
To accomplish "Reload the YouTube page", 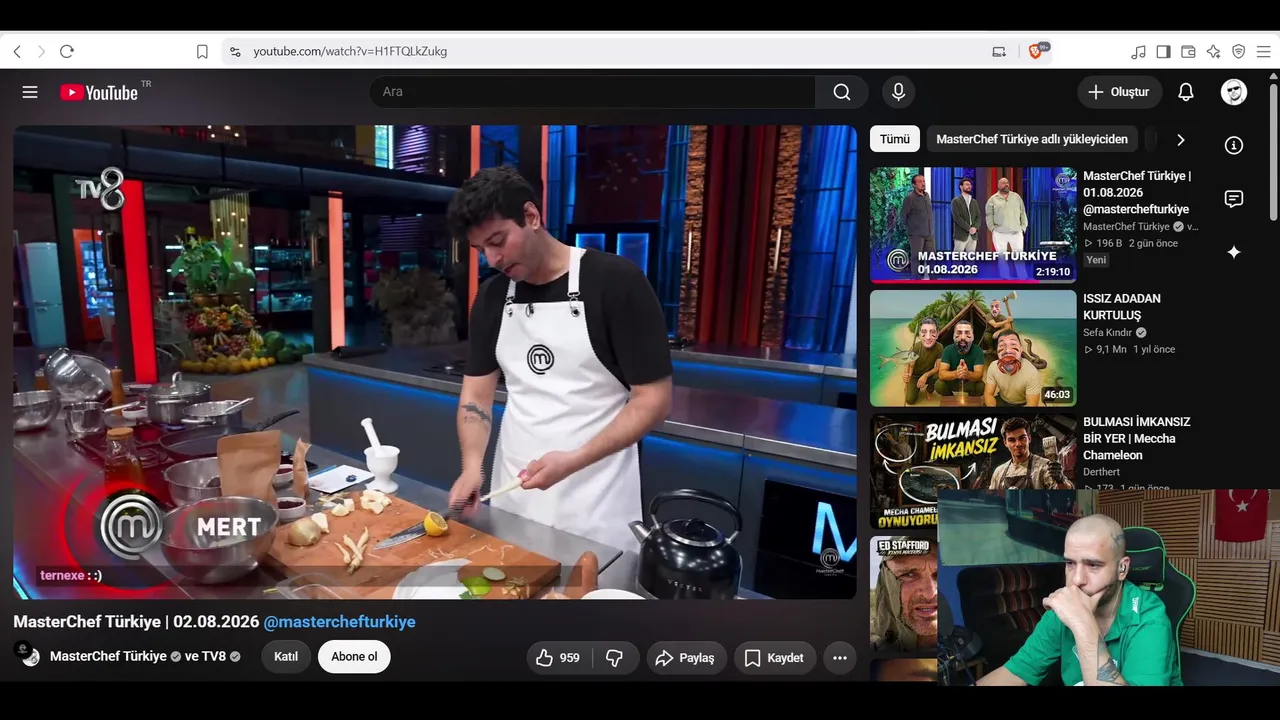I will point(67,51).
